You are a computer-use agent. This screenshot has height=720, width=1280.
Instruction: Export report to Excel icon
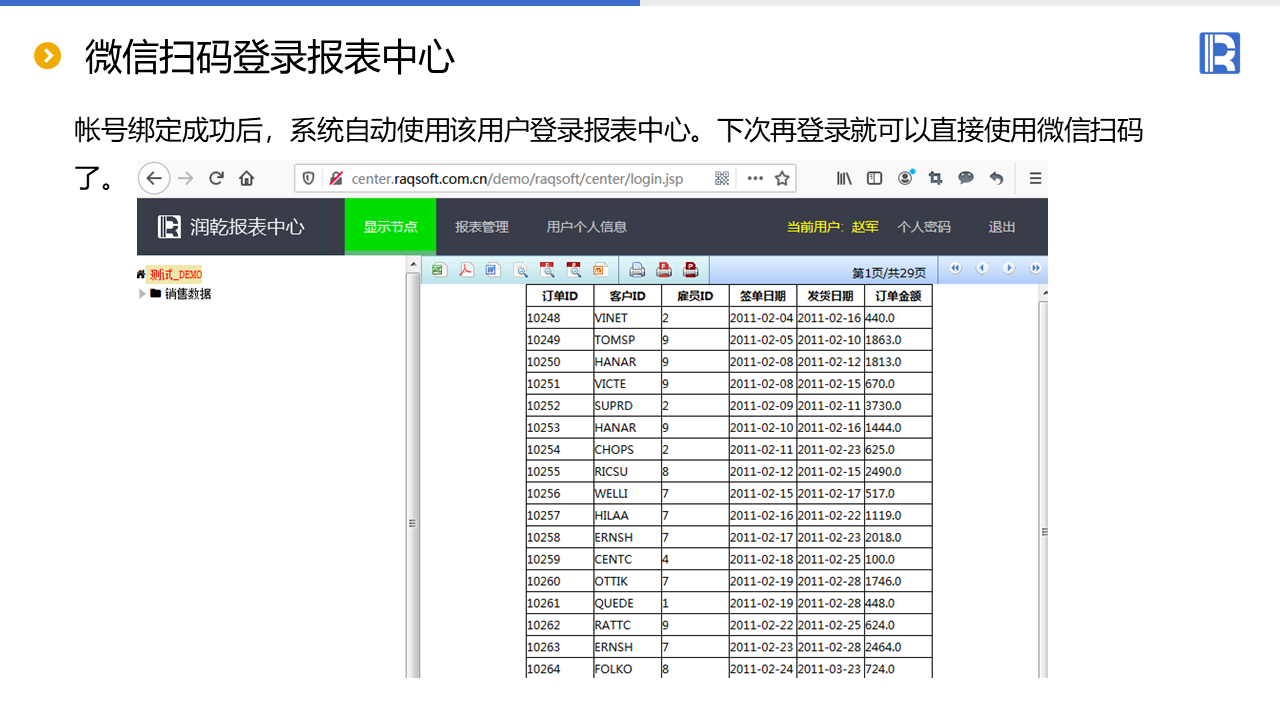(x=438, y=269)
